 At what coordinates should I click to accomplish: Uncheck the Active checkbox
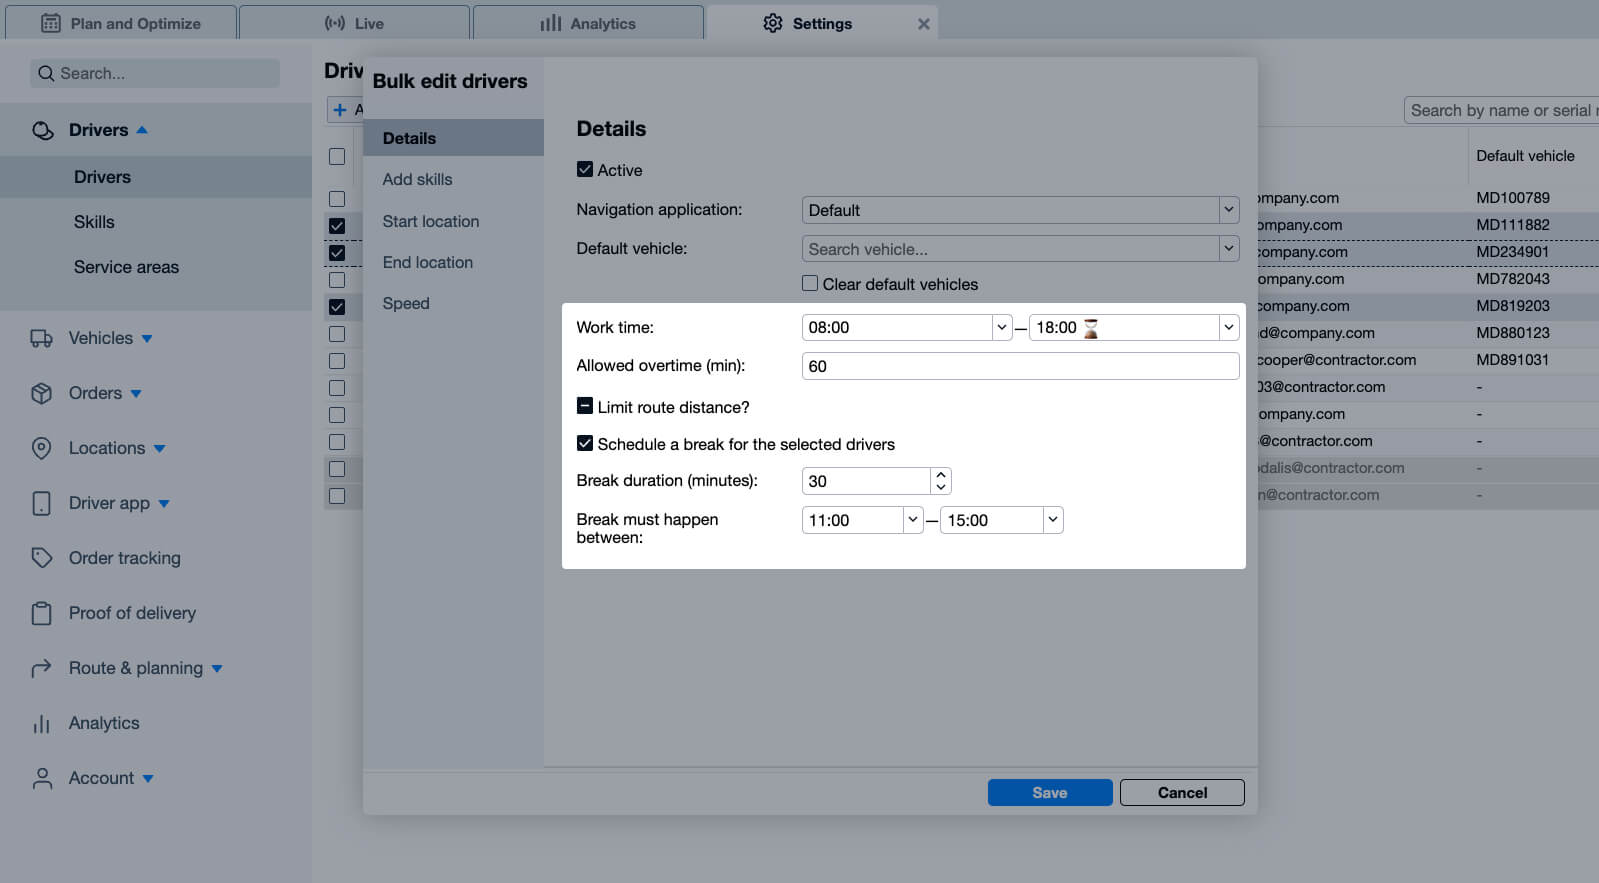click(585, 170)
